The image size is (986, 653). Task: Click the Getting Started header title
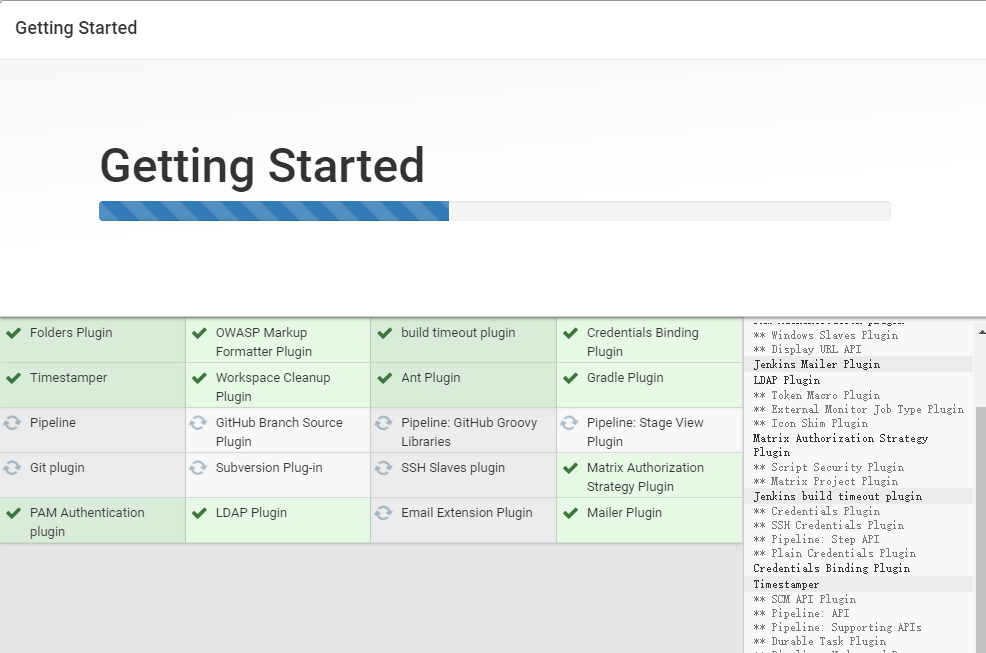click(x=76, y=28)
